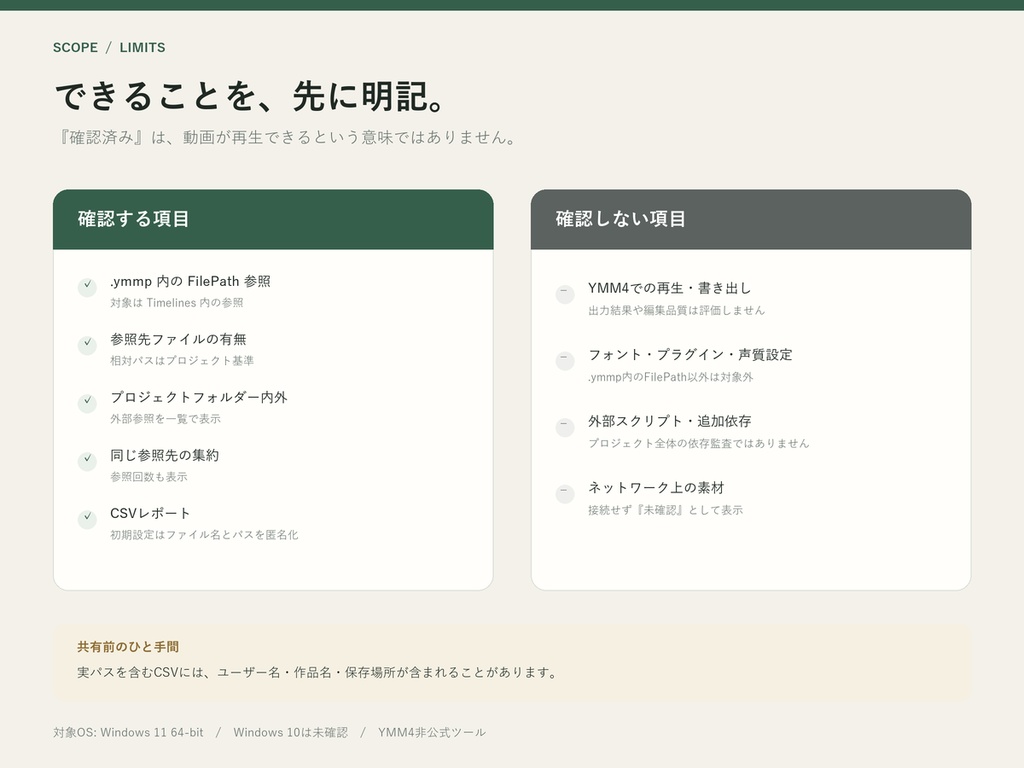Screen dimensions: 1024x768
Task: Click the note '参照回数も表示'
Action: (149, 477)
